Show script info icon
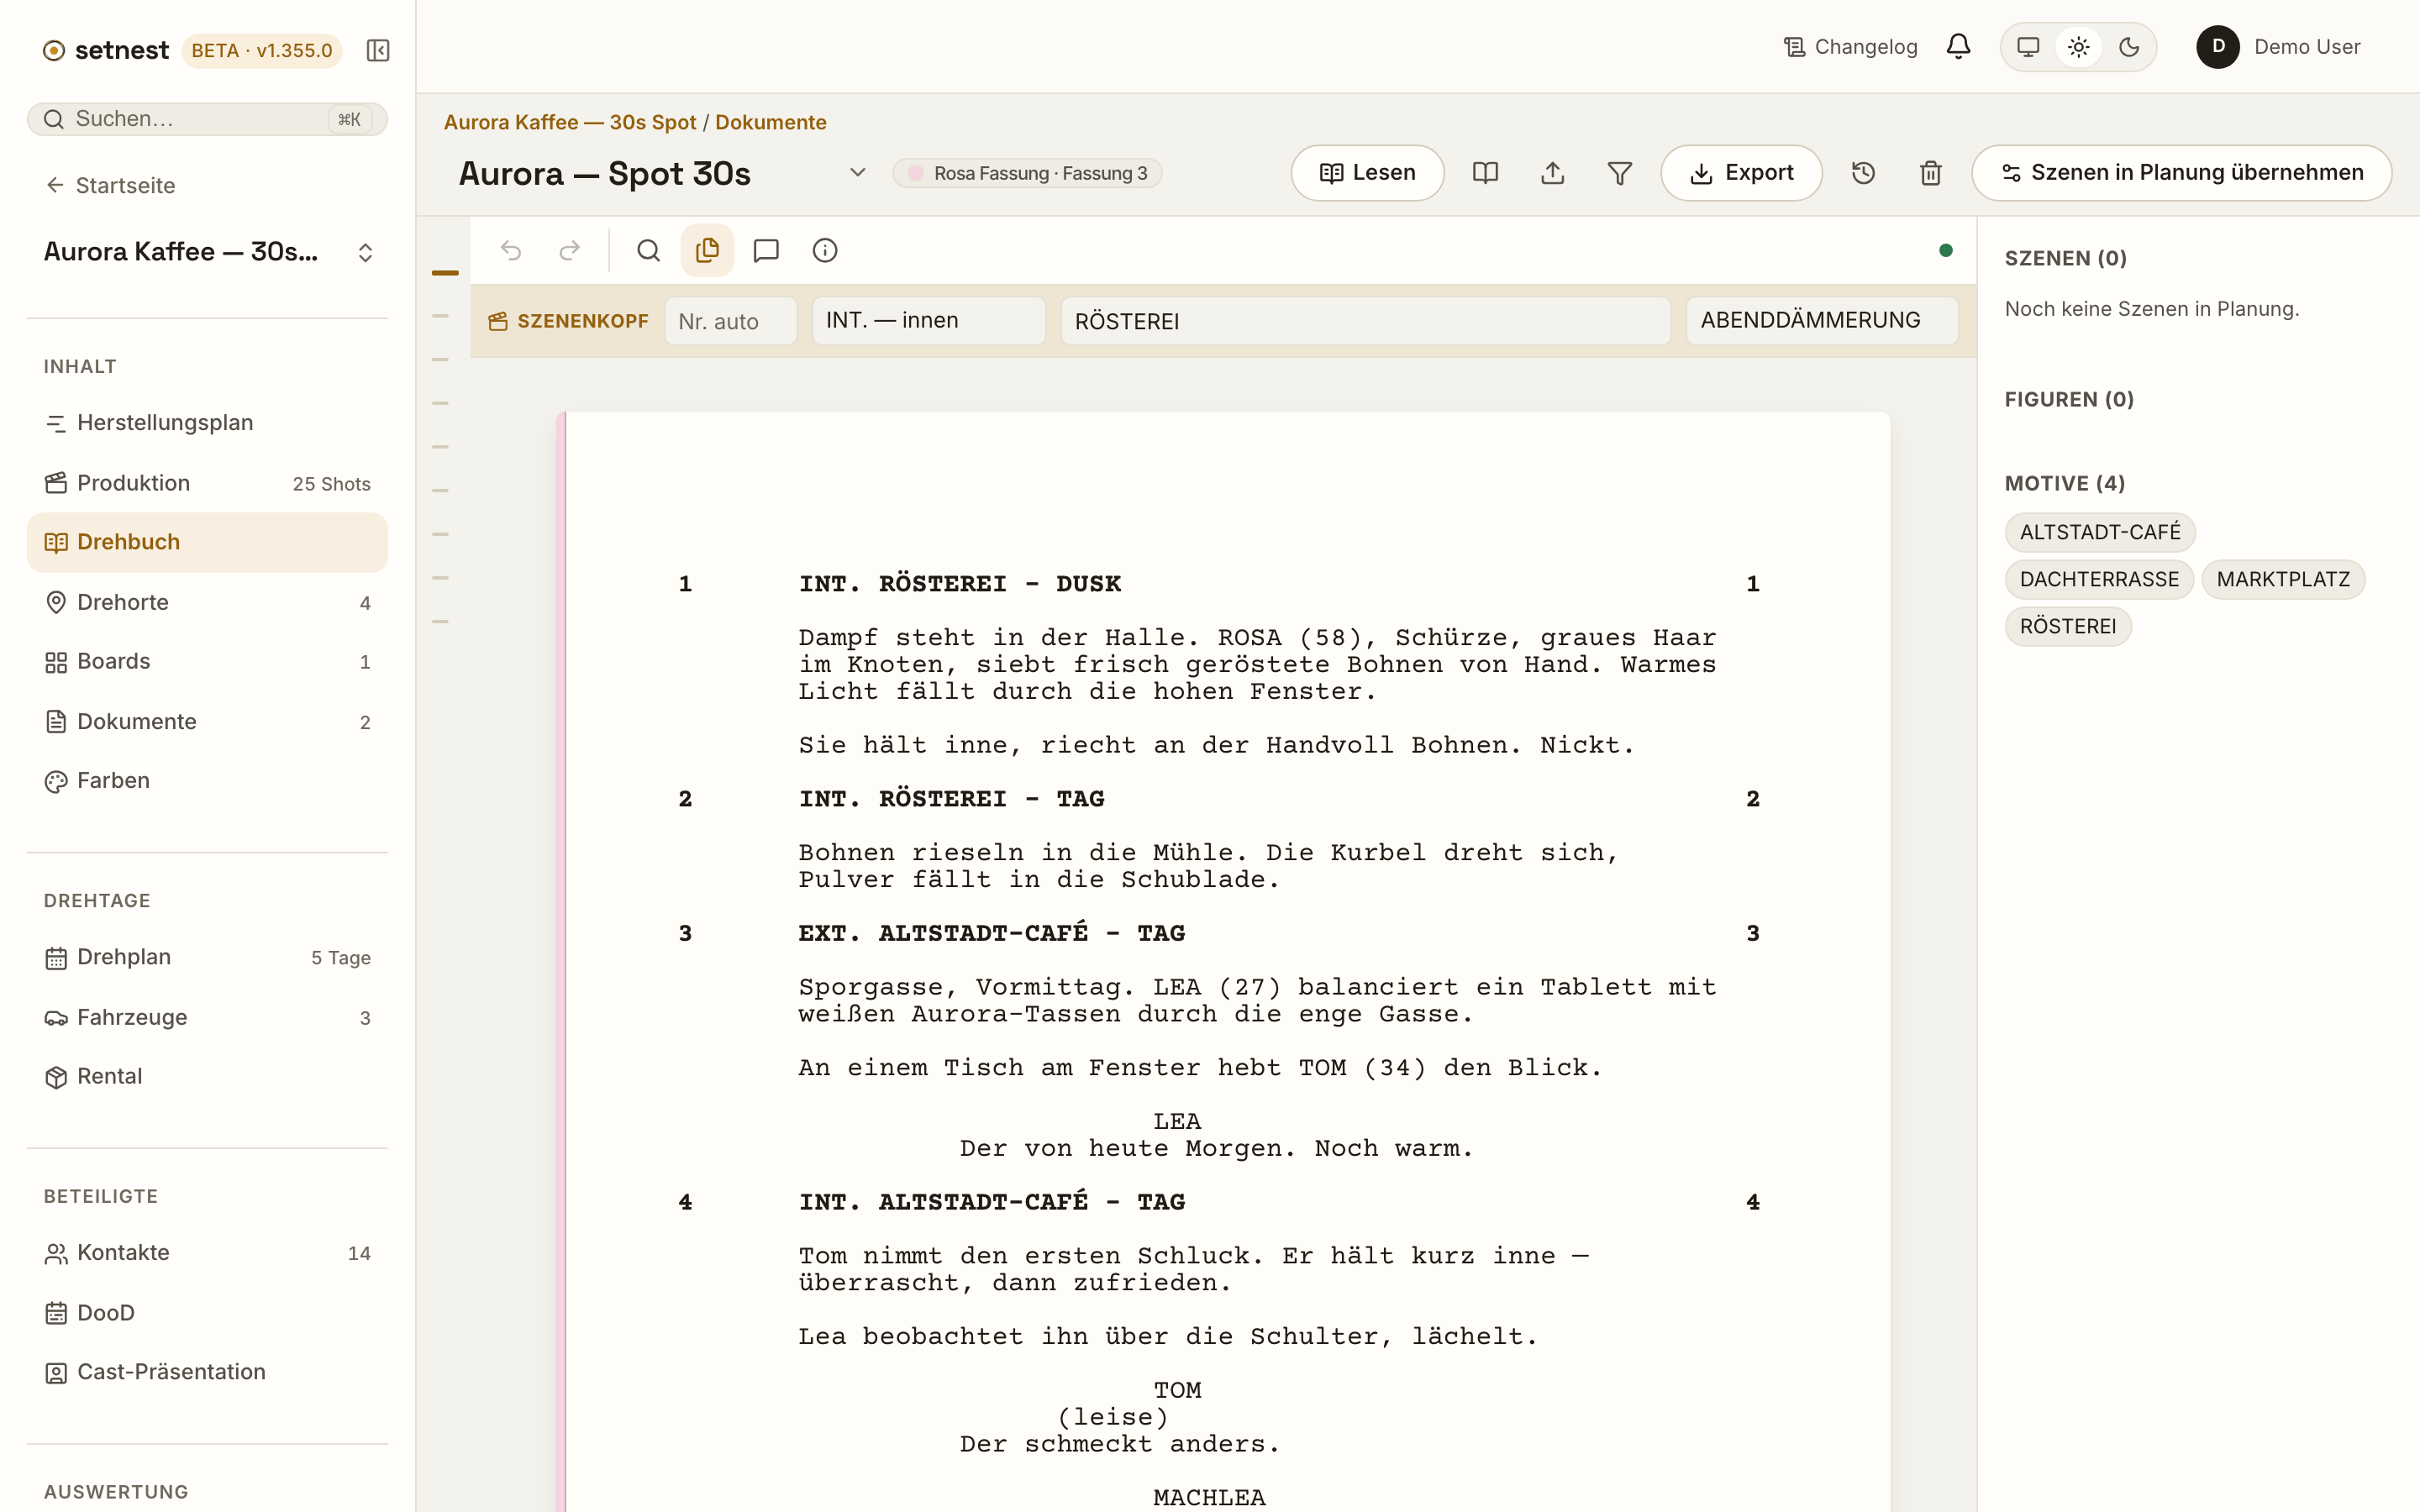2420x1512 pixels. [x=825, y=250]
